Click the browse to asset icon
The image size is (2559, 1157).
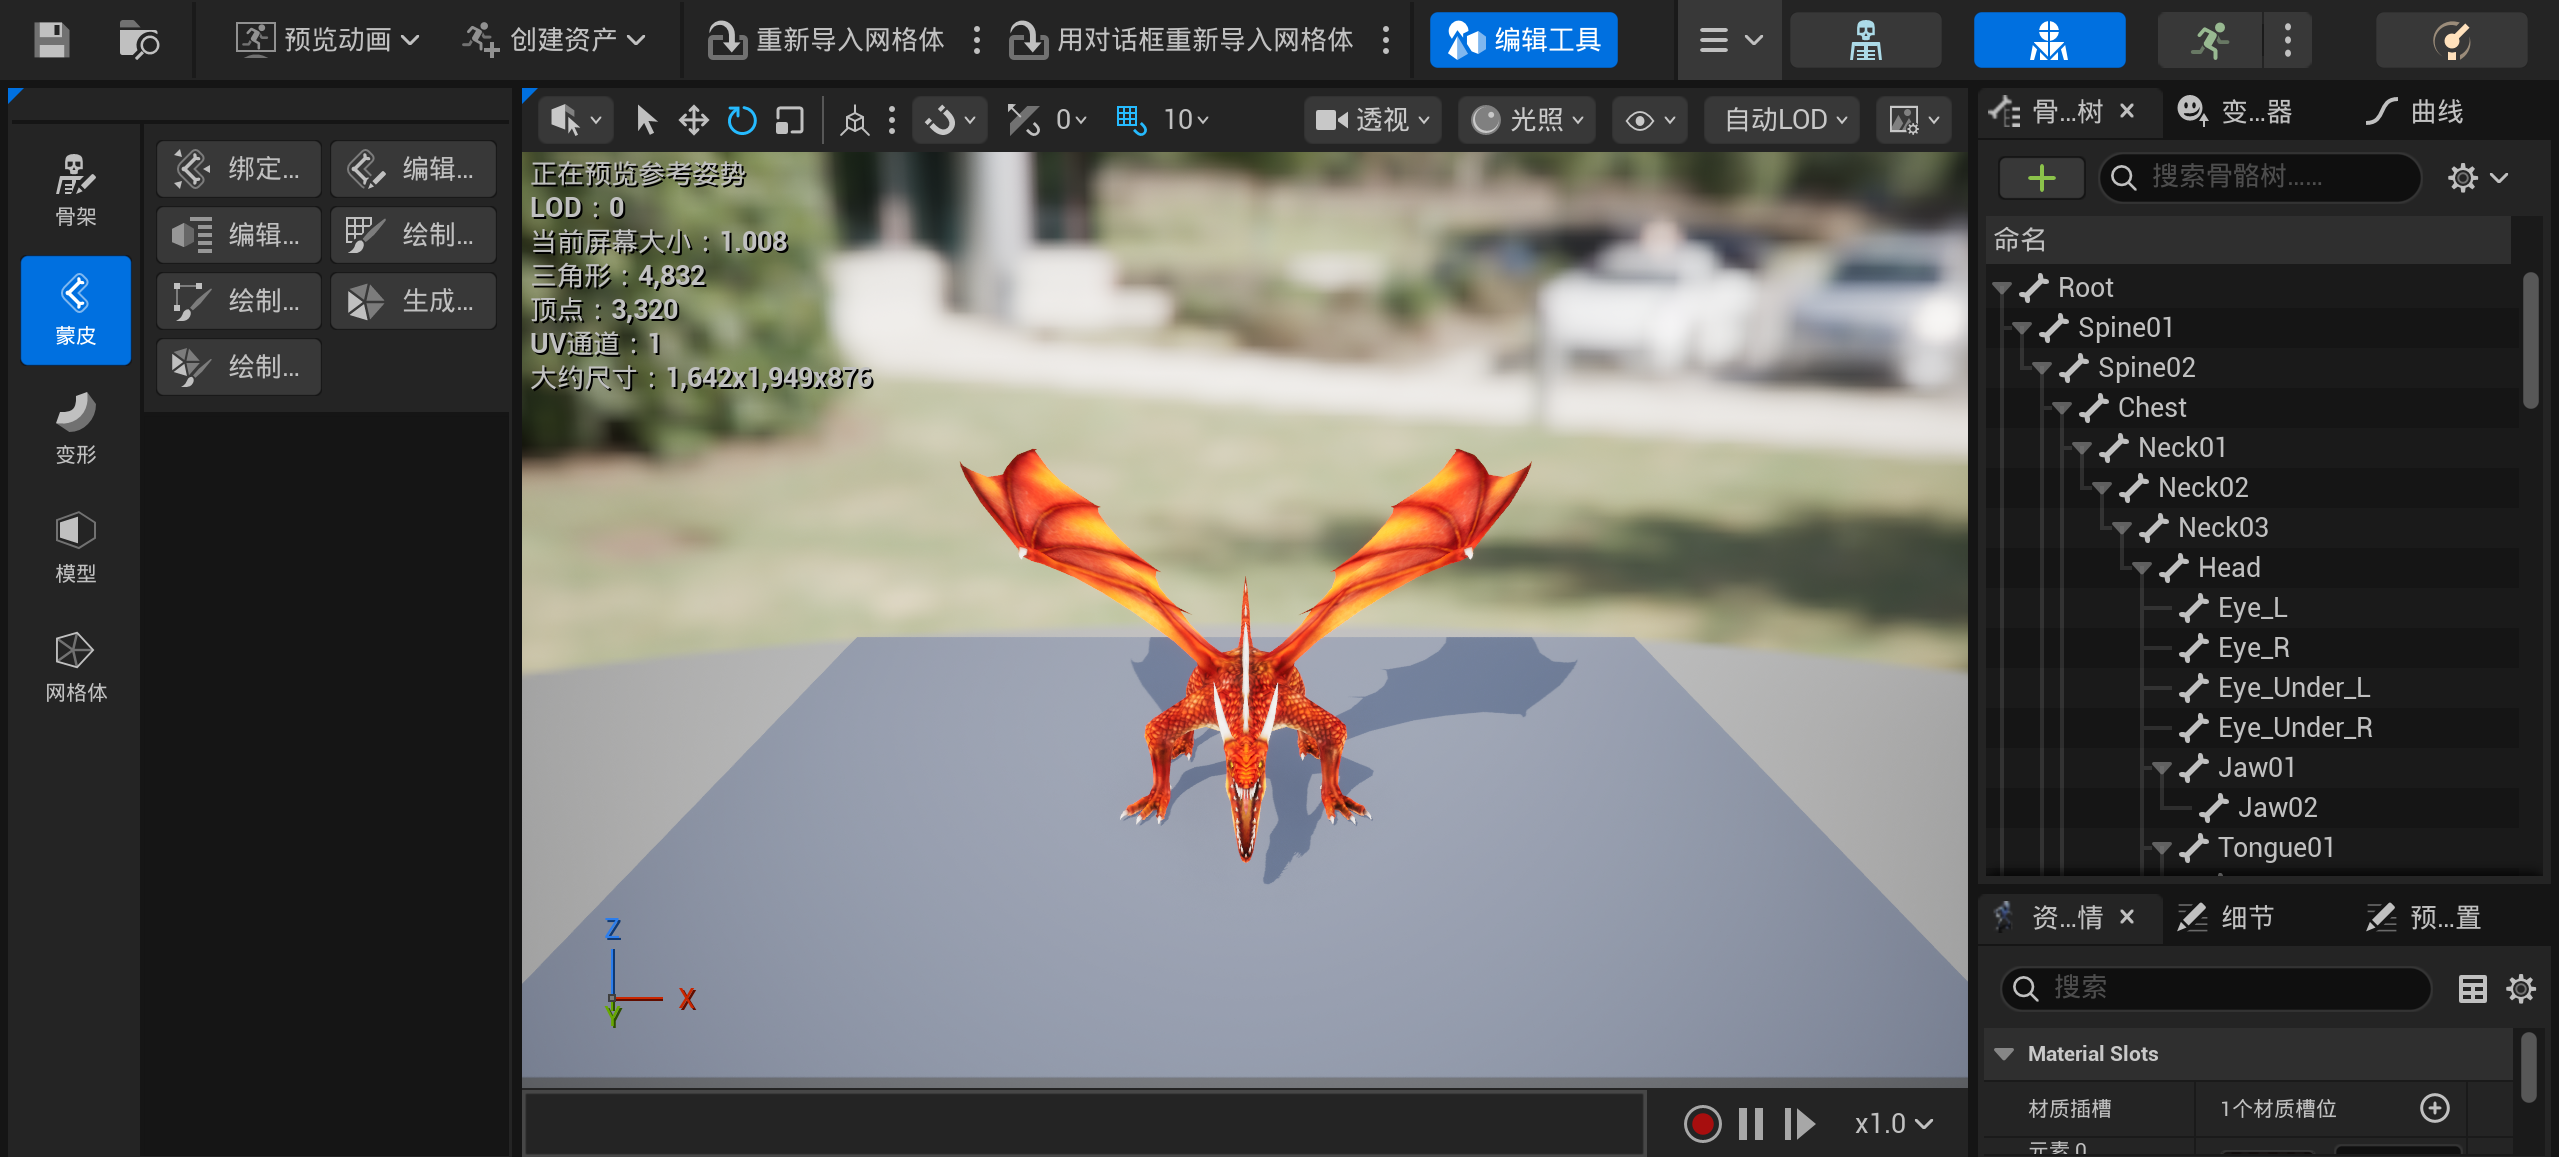[138, 40]
